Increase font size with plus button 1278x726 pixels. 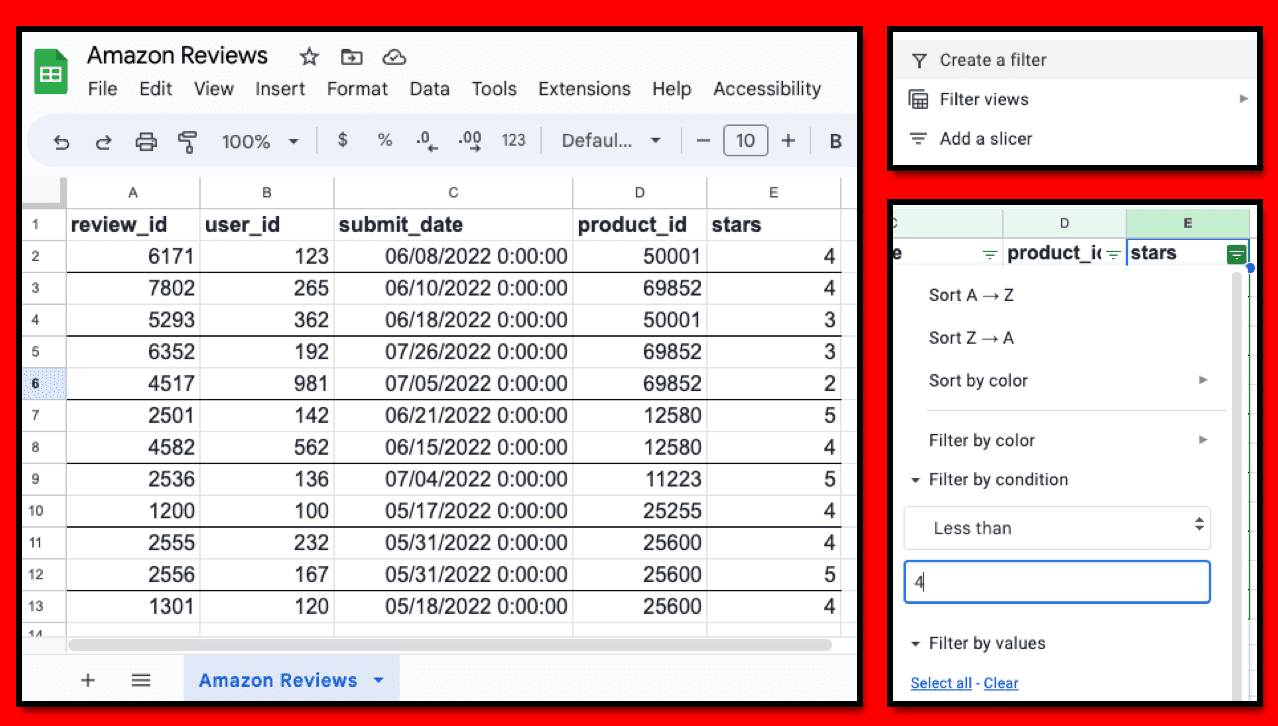pyautogui.click(x=788, y=141)
